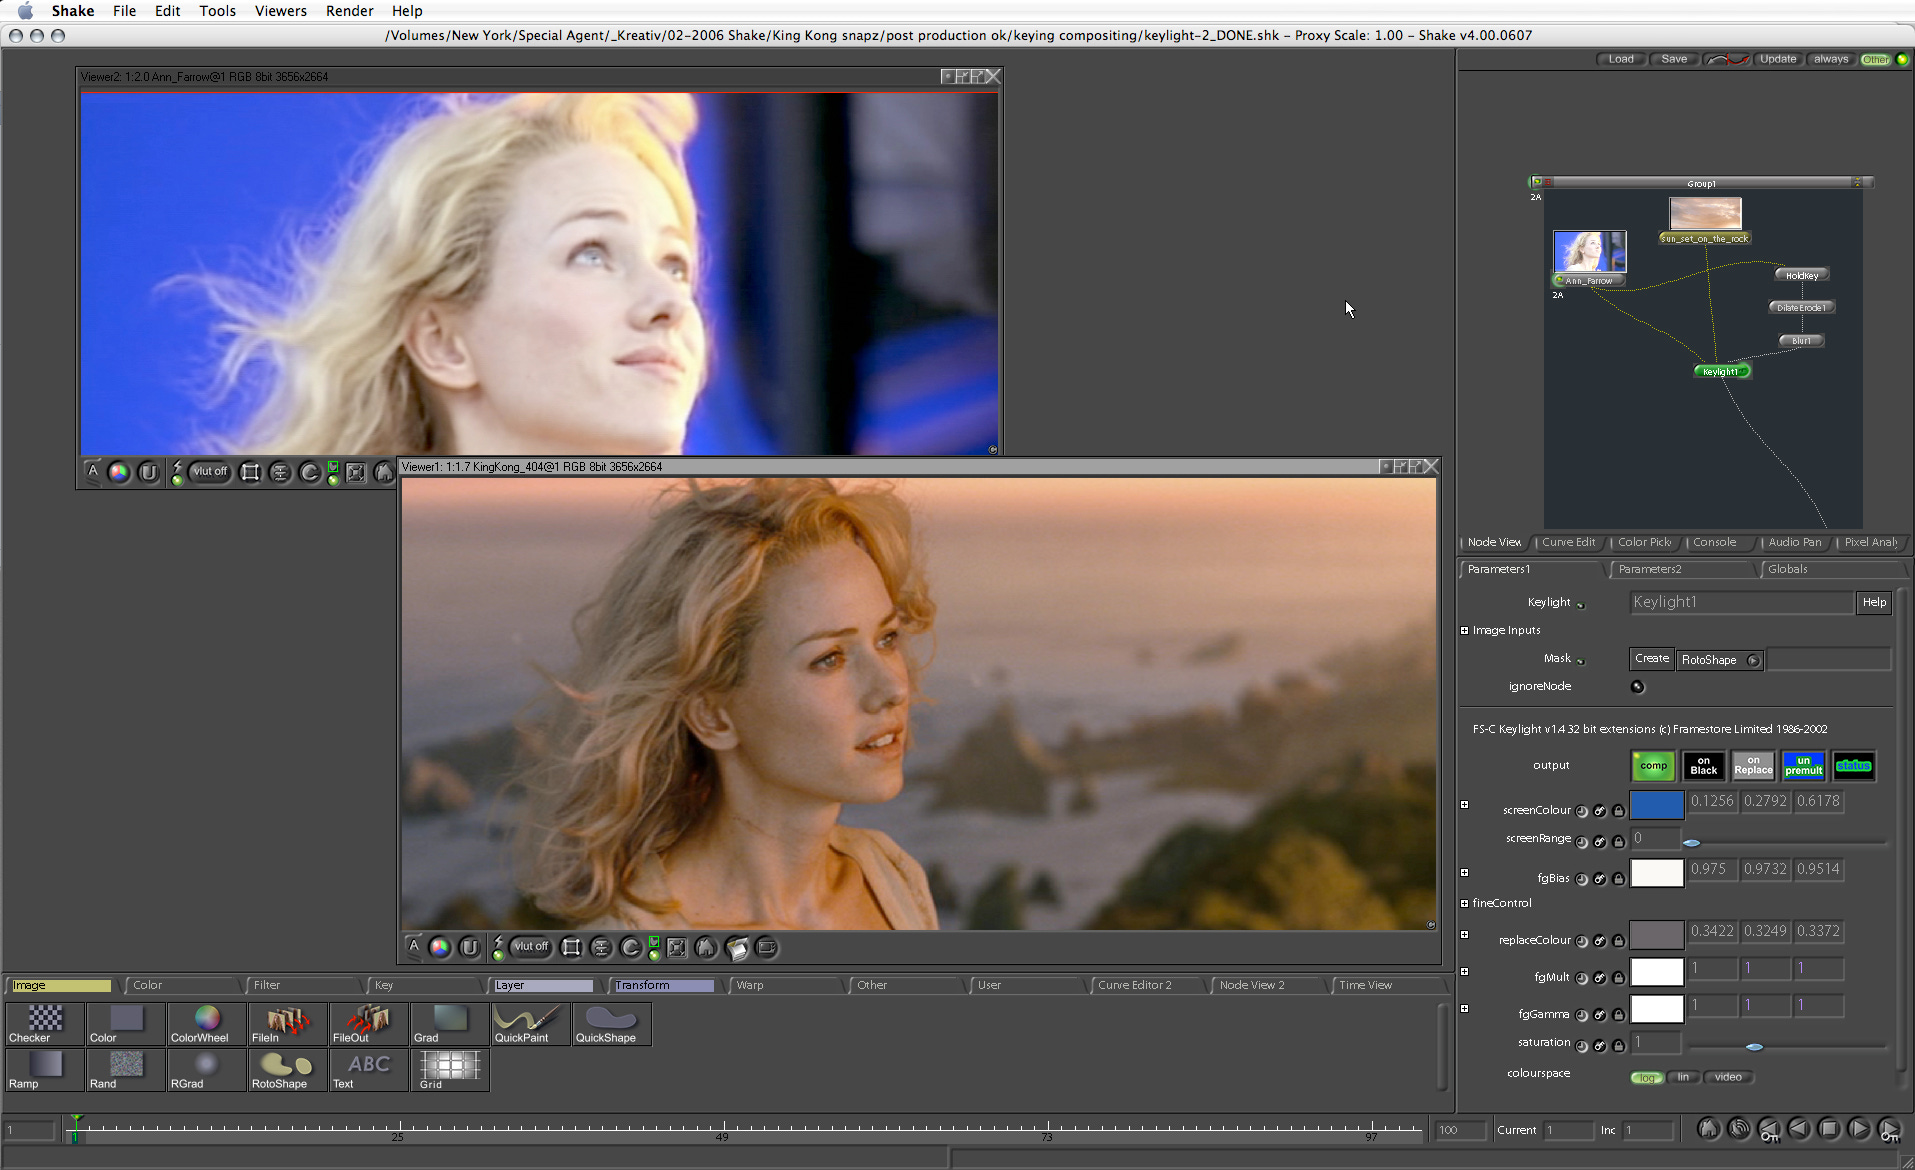Select the QuickPaint tool
Image resolution: width=1915 pixels, height=1170 pixels.
(x=530, y=1022)
